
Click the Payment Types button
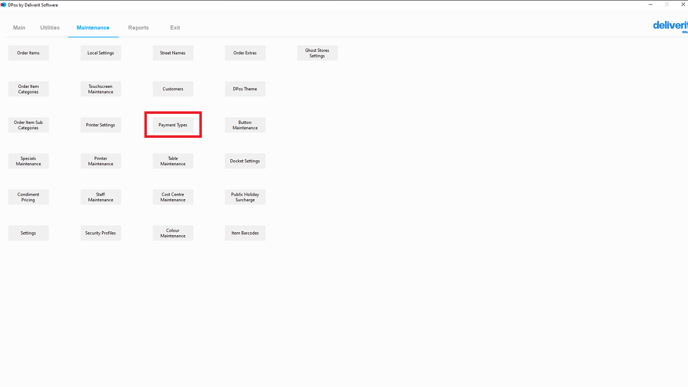(173, 125)
